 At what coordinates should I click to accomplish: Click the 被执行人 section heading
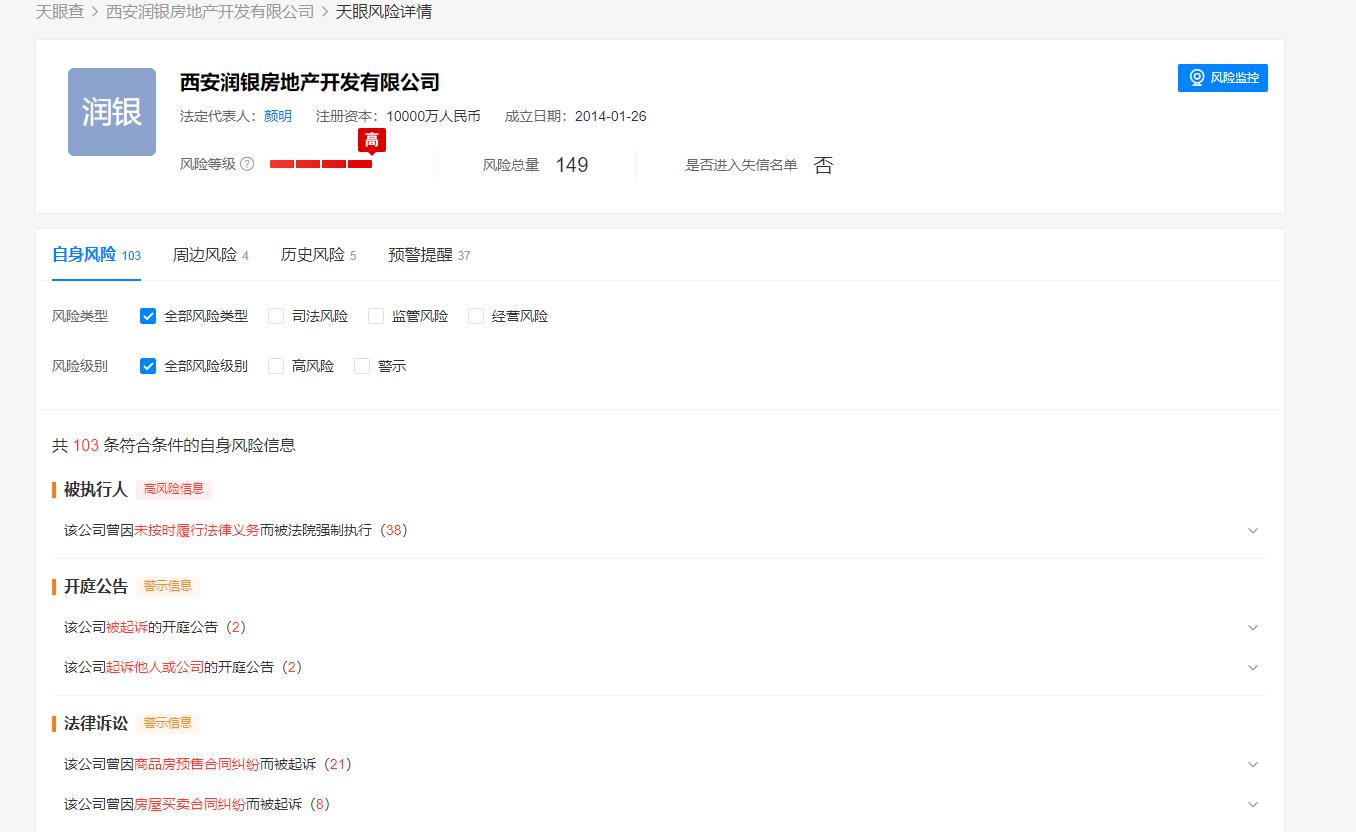coord(96,489)
